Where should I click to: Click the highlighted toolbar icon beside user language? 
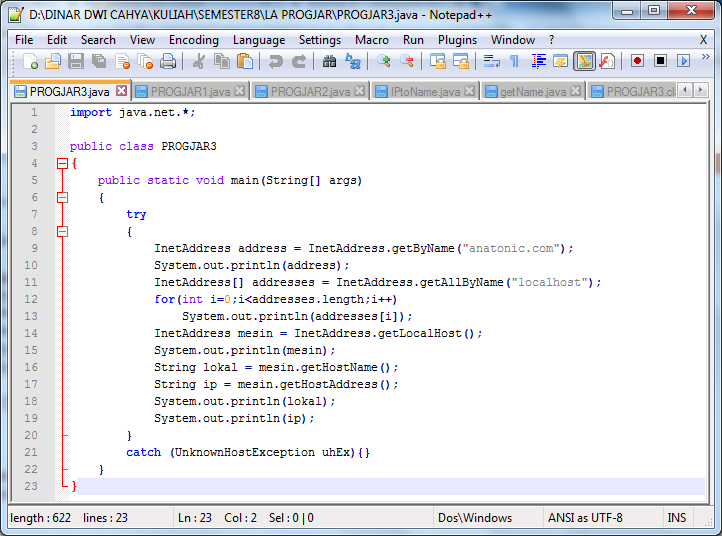tap(584, 61)
